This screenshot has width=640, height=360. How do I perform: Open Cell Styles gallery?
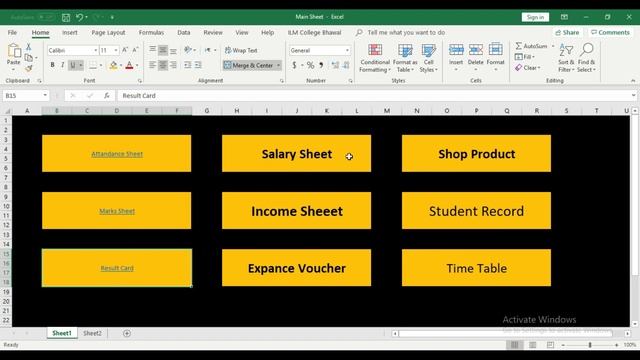[x=429, y=58]
